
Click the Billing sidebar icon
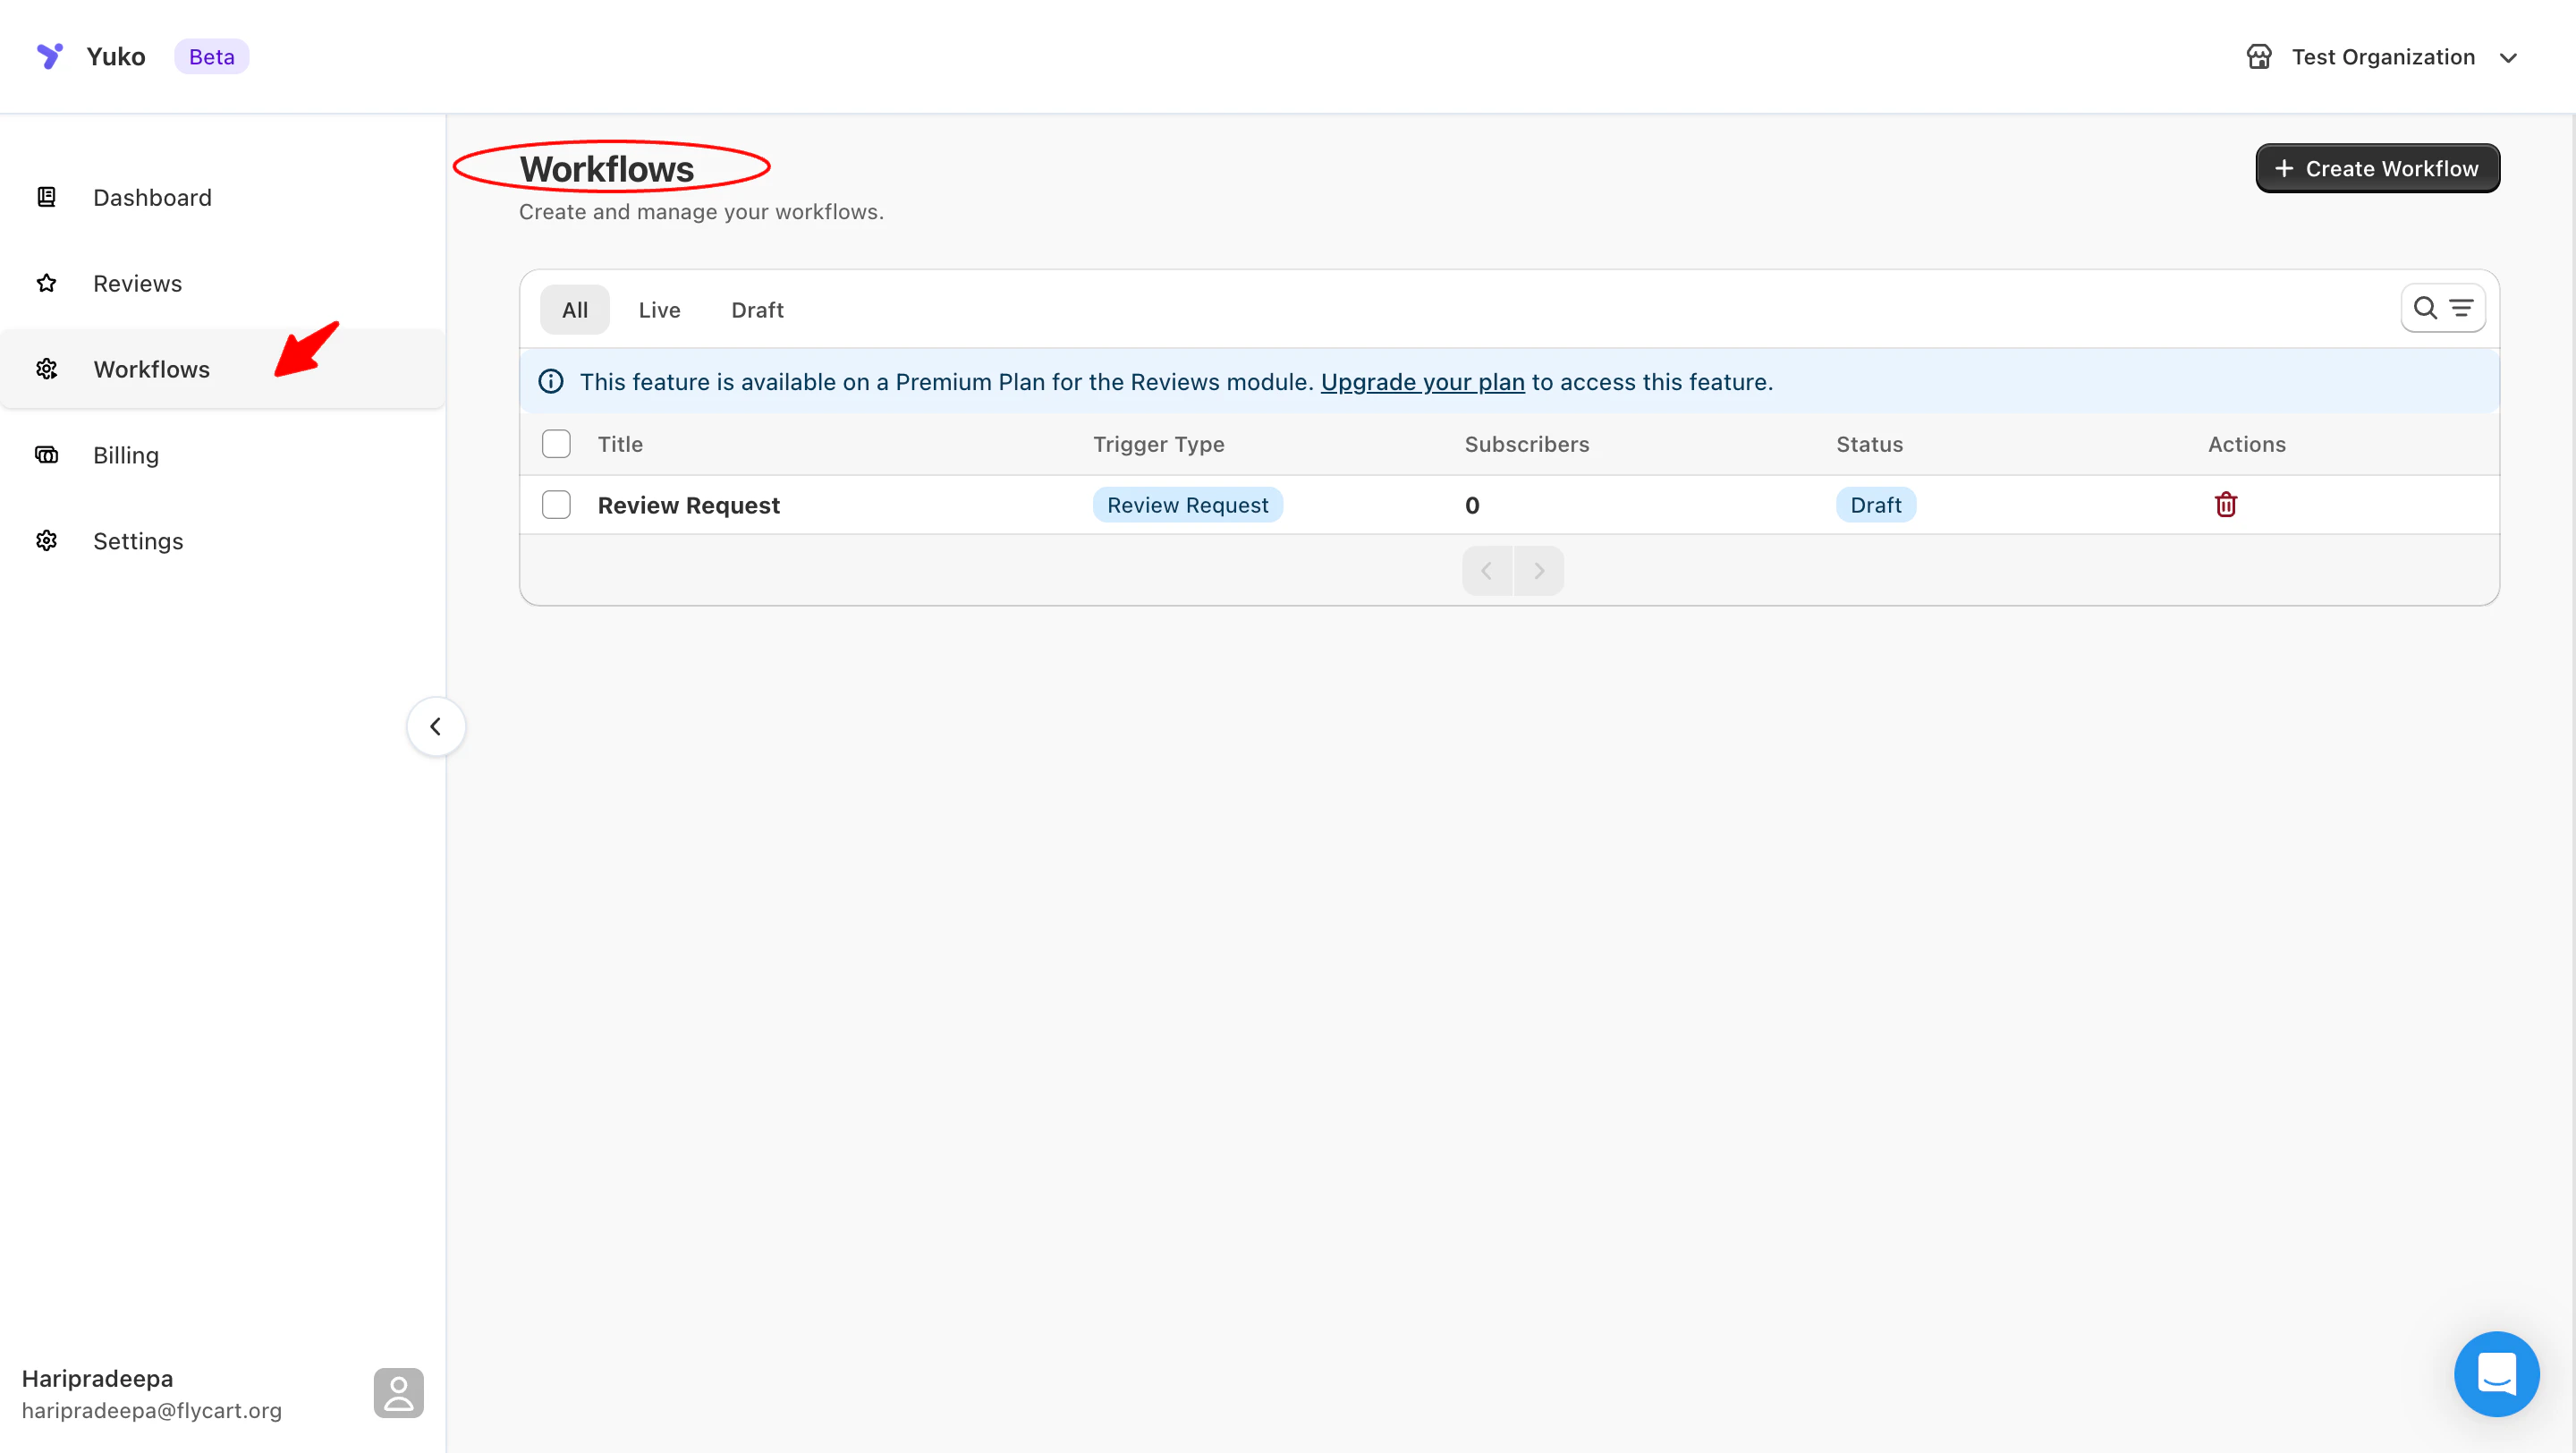click(47, 455)
